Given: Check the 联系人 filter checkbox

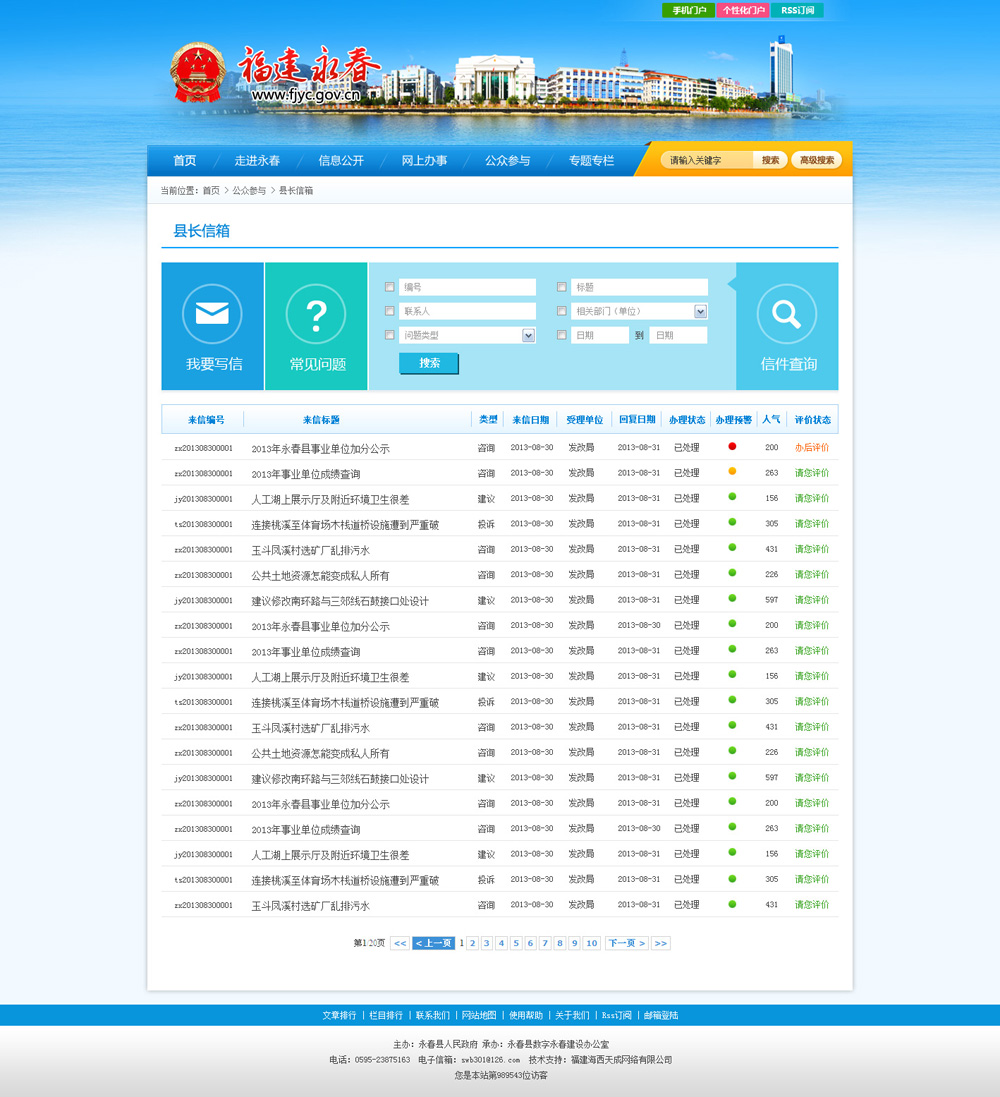Looking at the screenshot, I should click(390, 311).
